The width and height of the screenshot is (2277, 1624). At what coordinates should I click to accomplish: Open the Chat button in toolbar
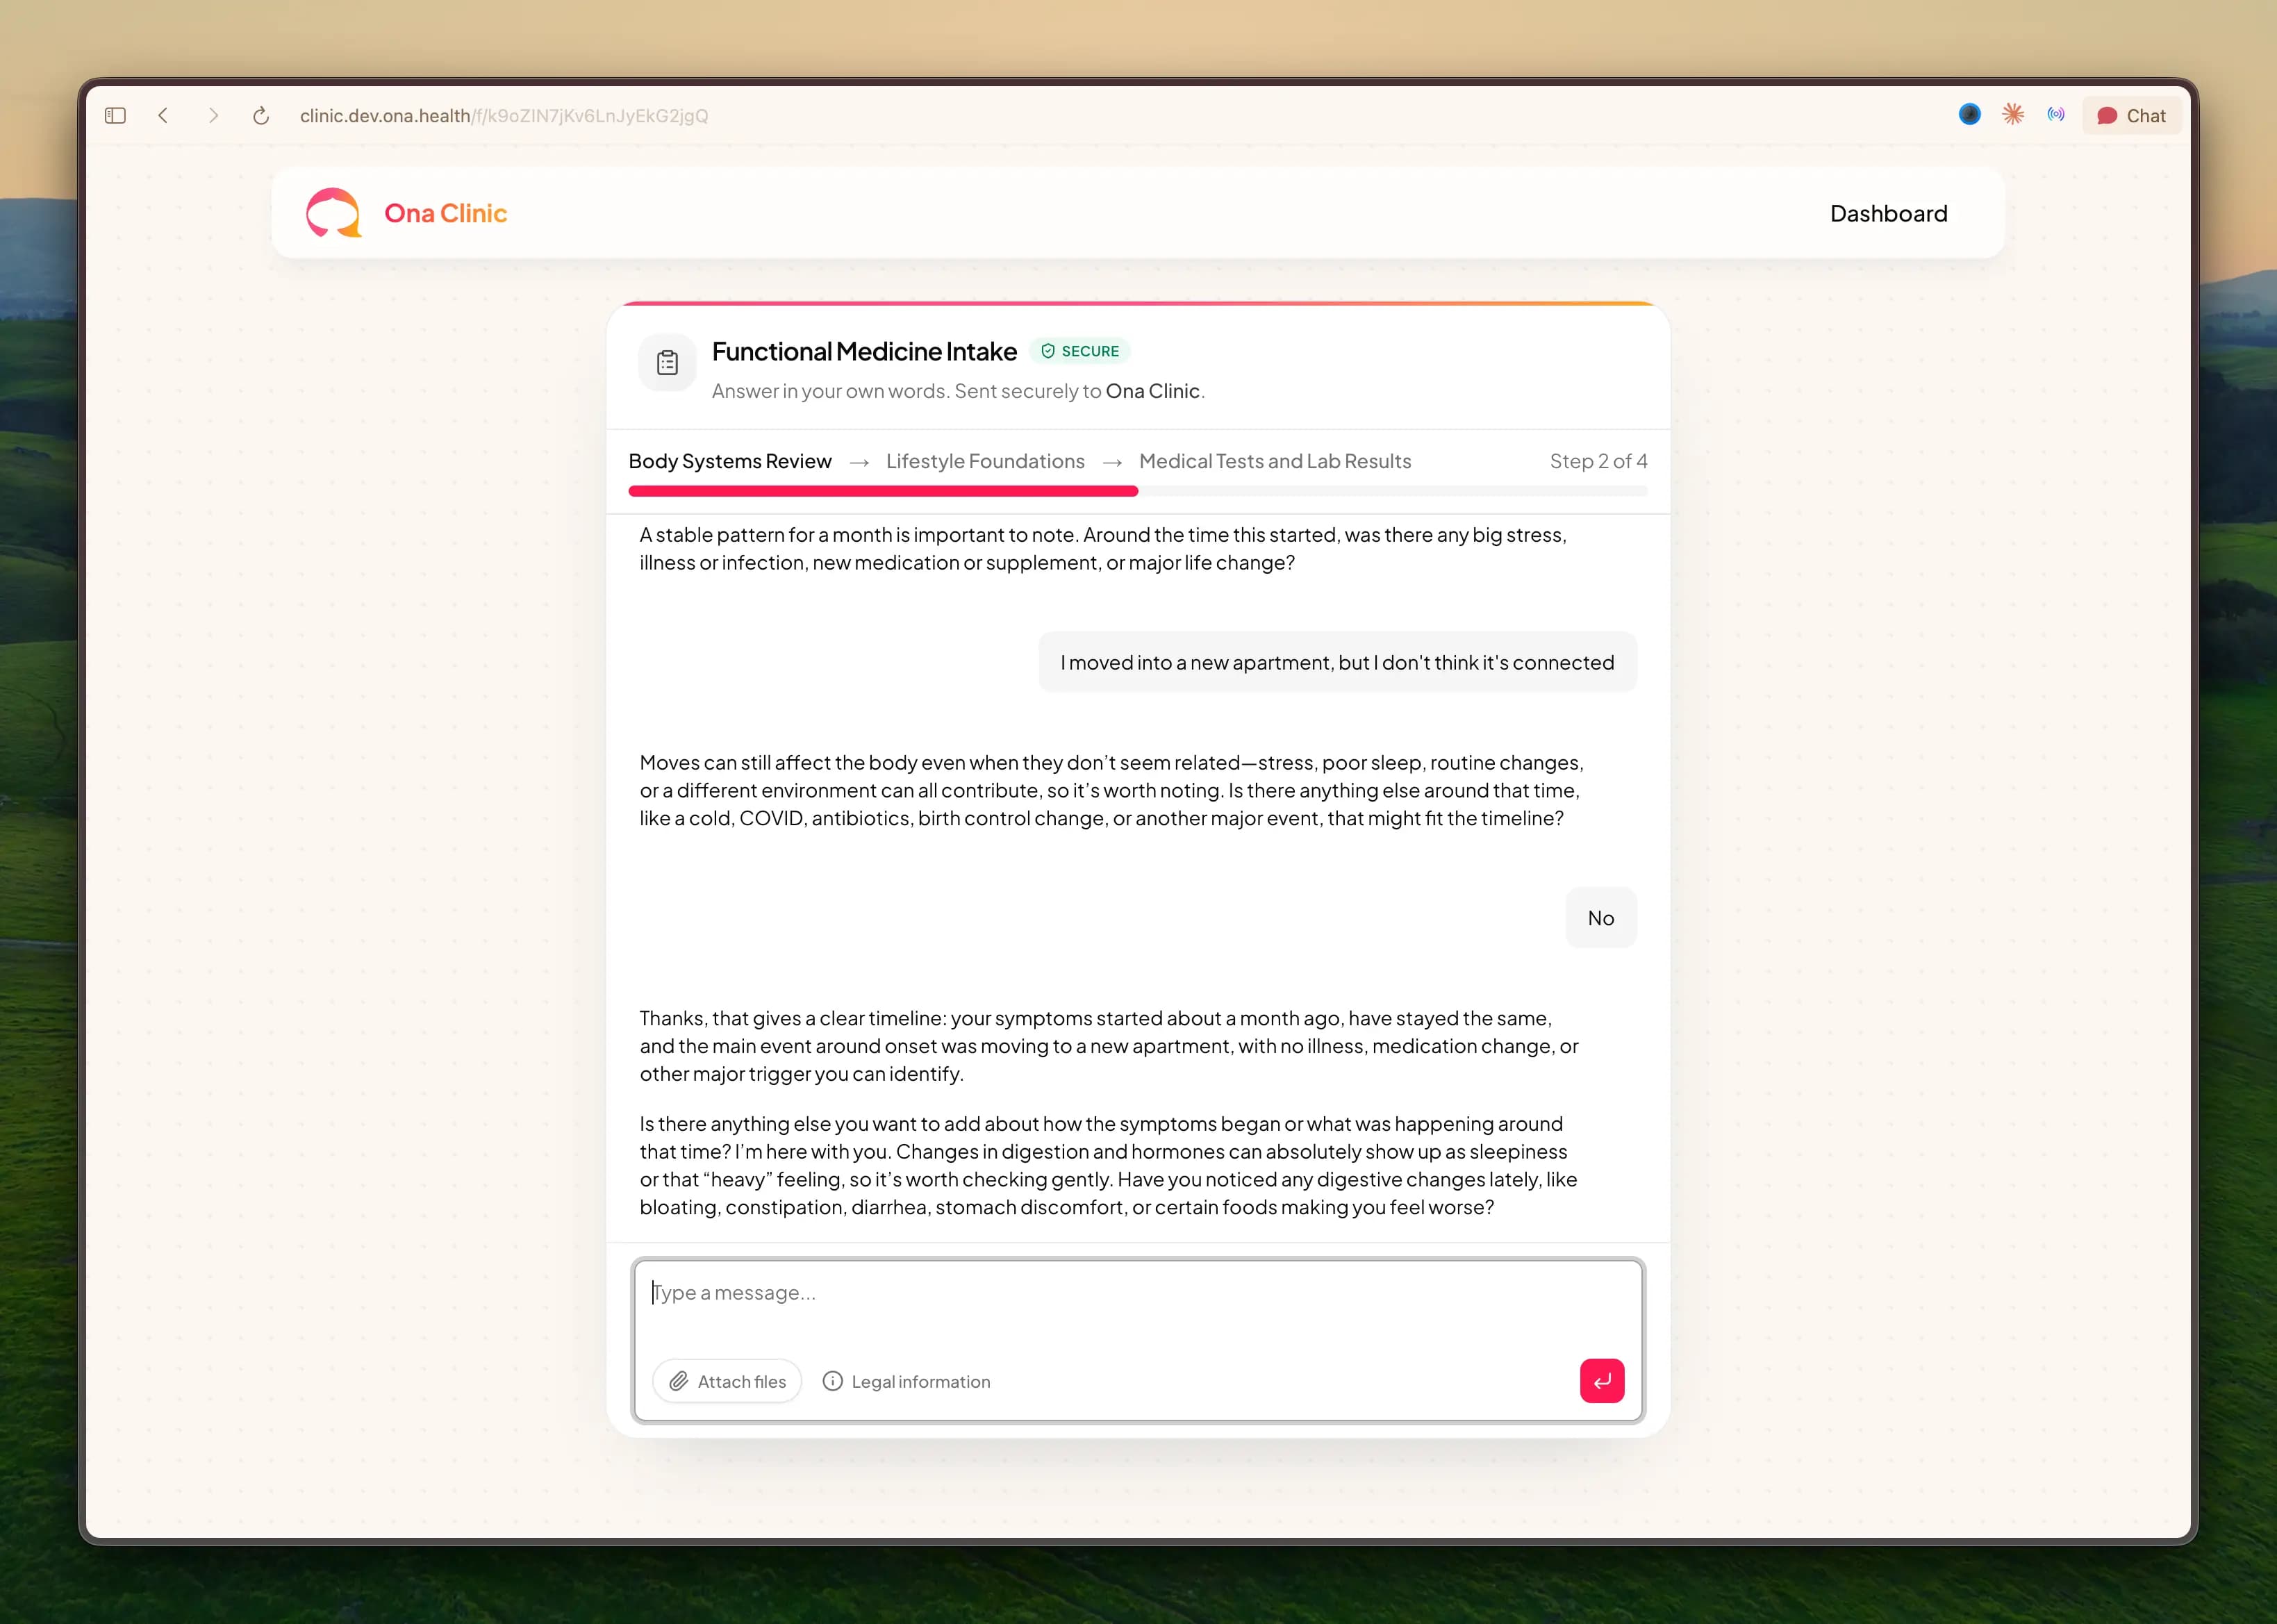2131,116
